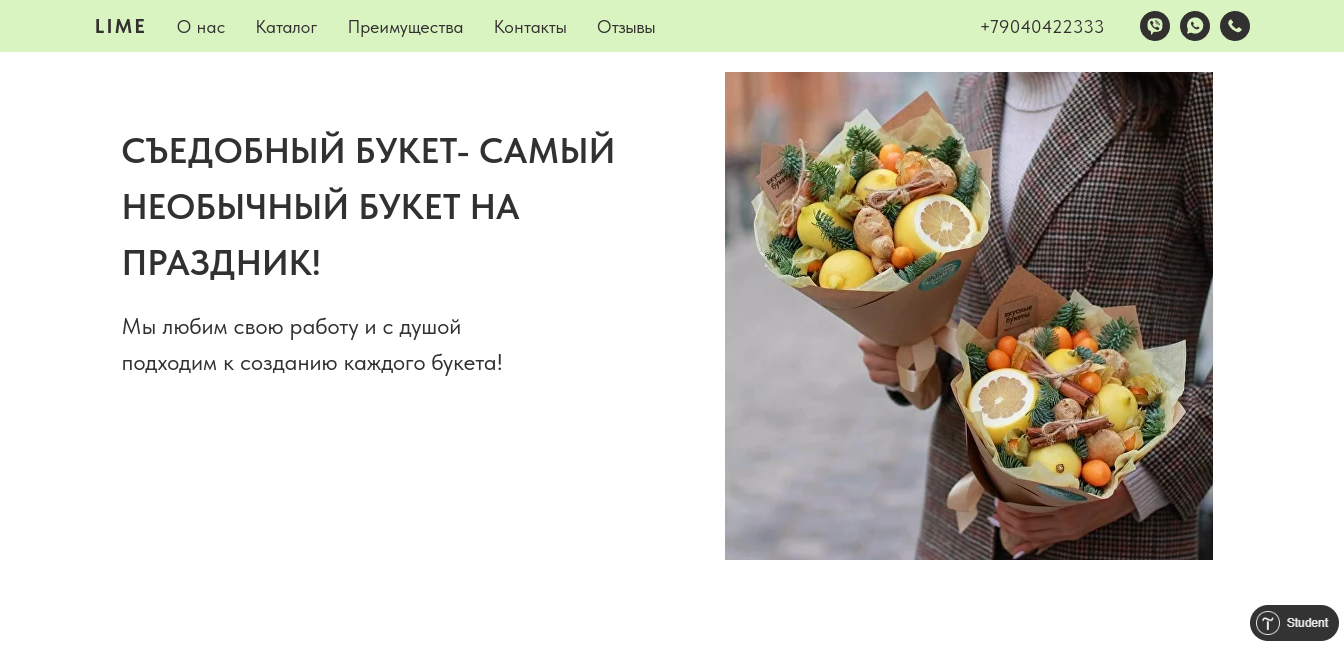
Task: Click the main heading Съедобный букет
Action: click(368, 207)
